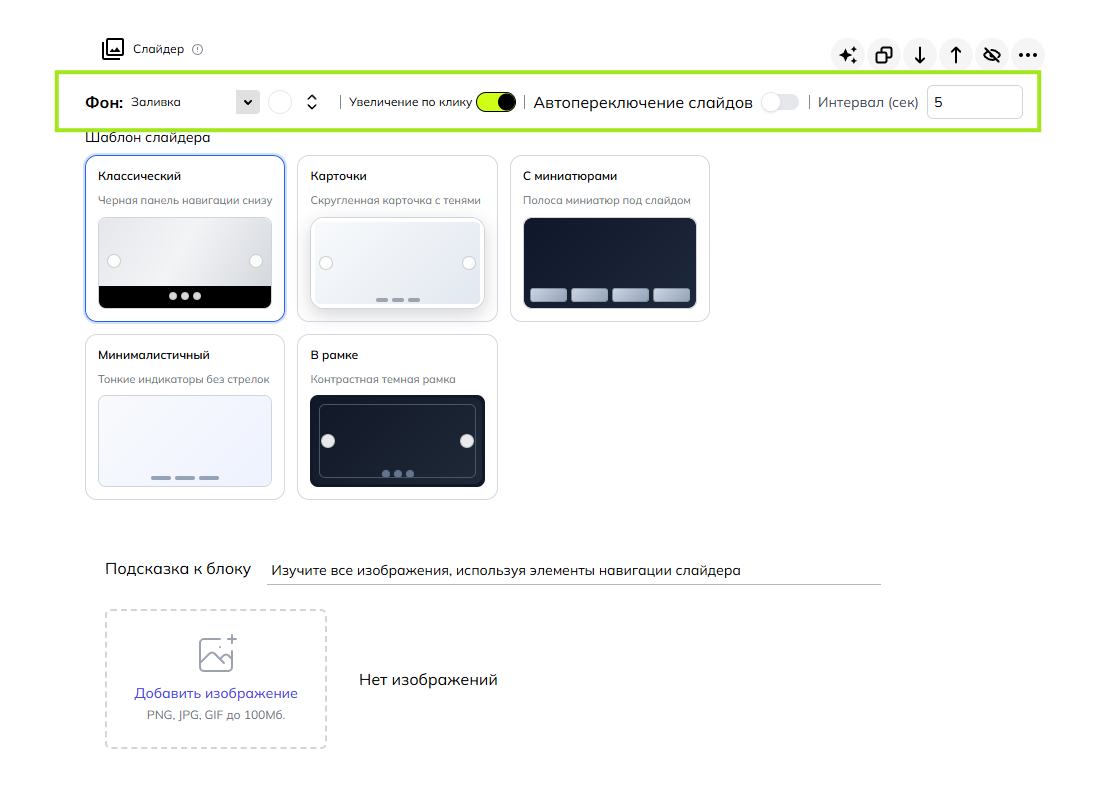Move the block down with arrow icon
This screenshot has height=786, width=1096.
click(920, 55)
